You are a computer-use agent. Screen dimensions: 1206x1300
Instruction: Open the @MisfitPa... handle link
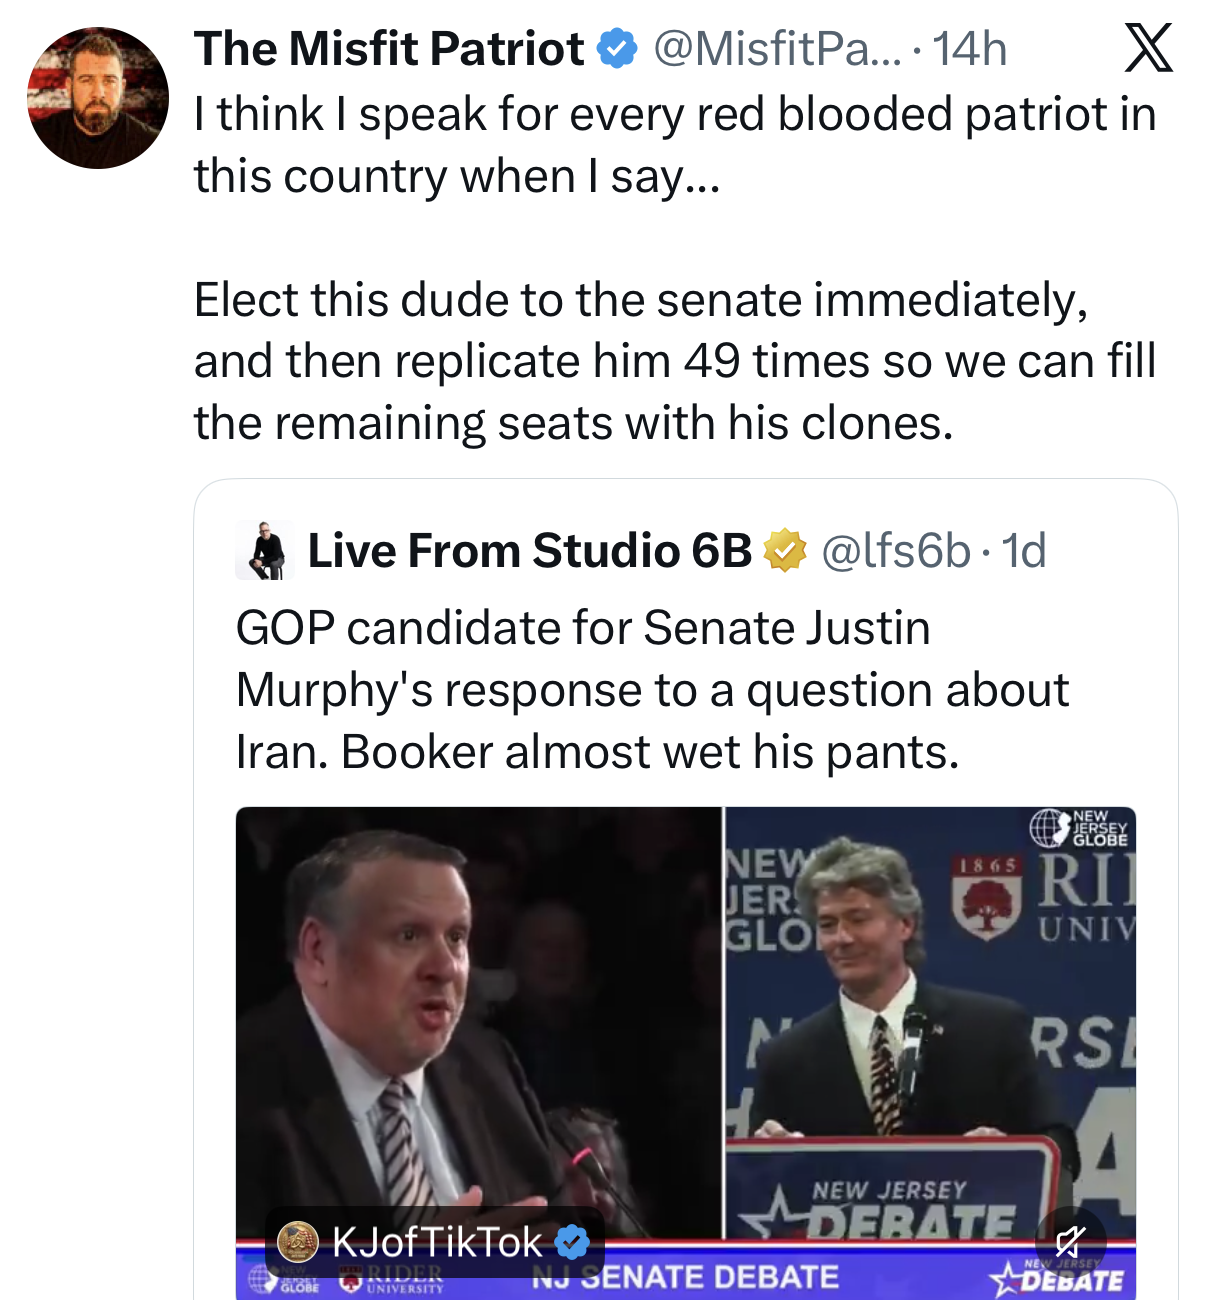(777, 49)
